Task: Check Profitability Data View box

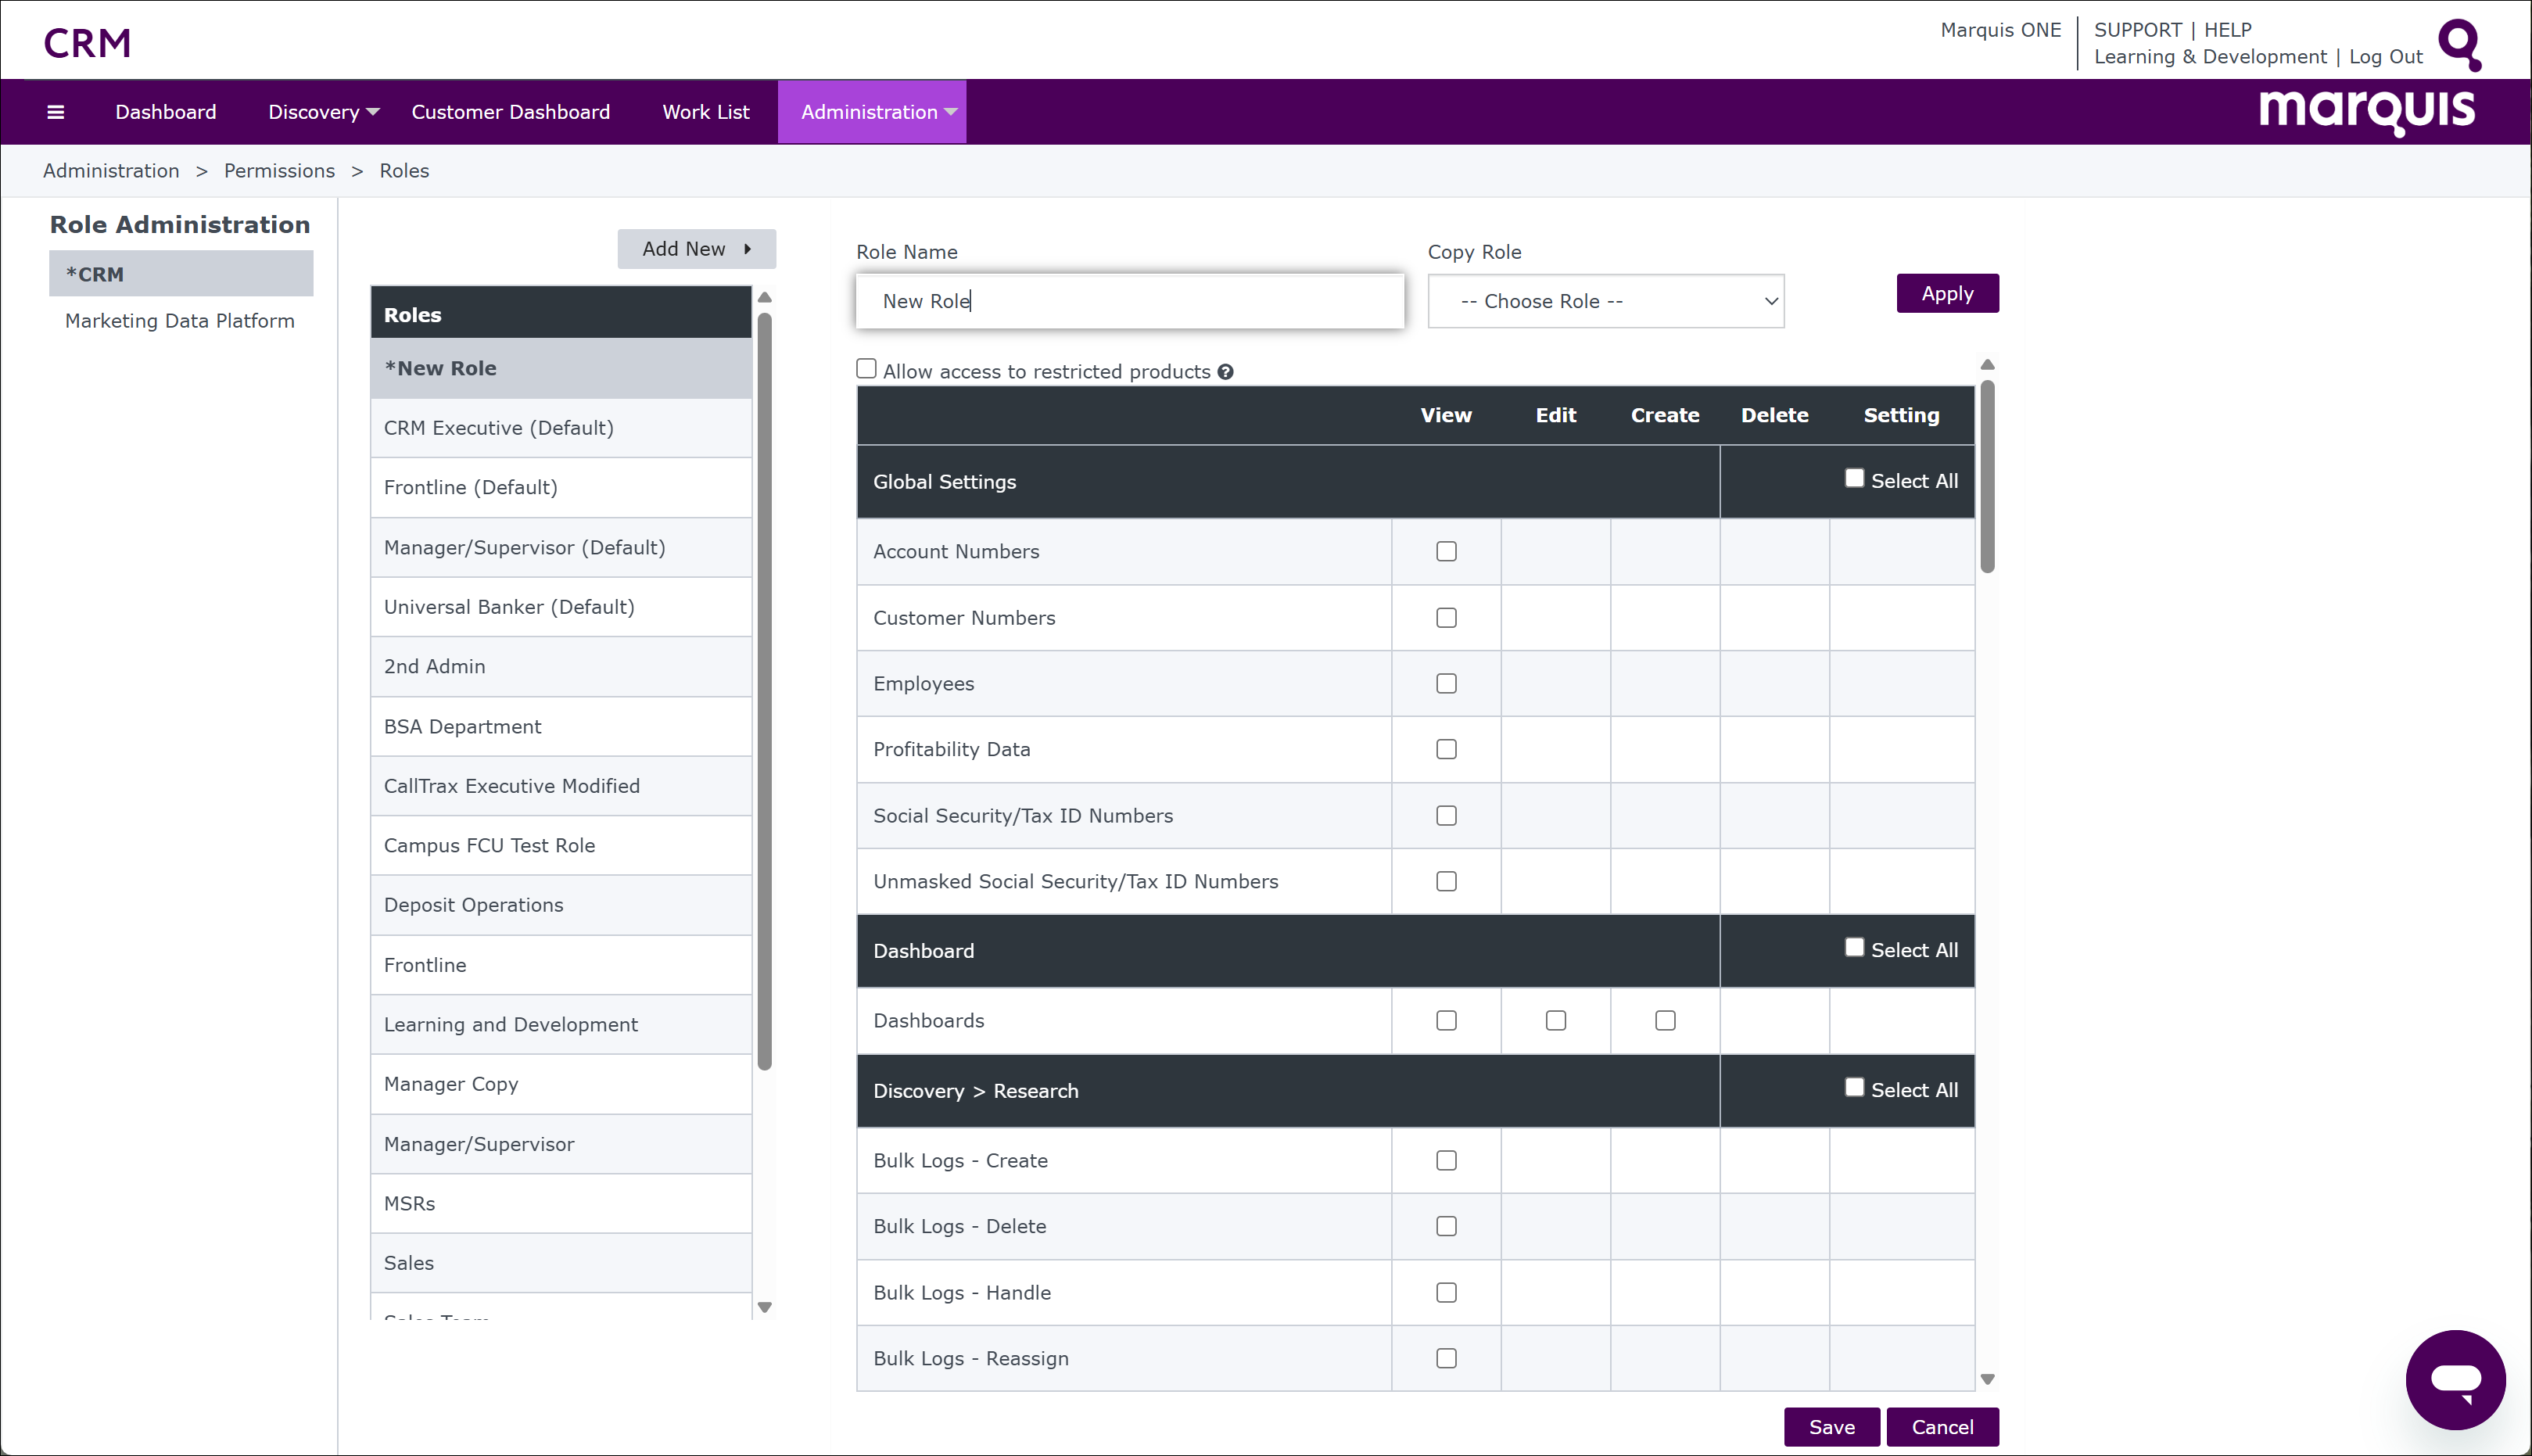Action: coord(1446,749)
